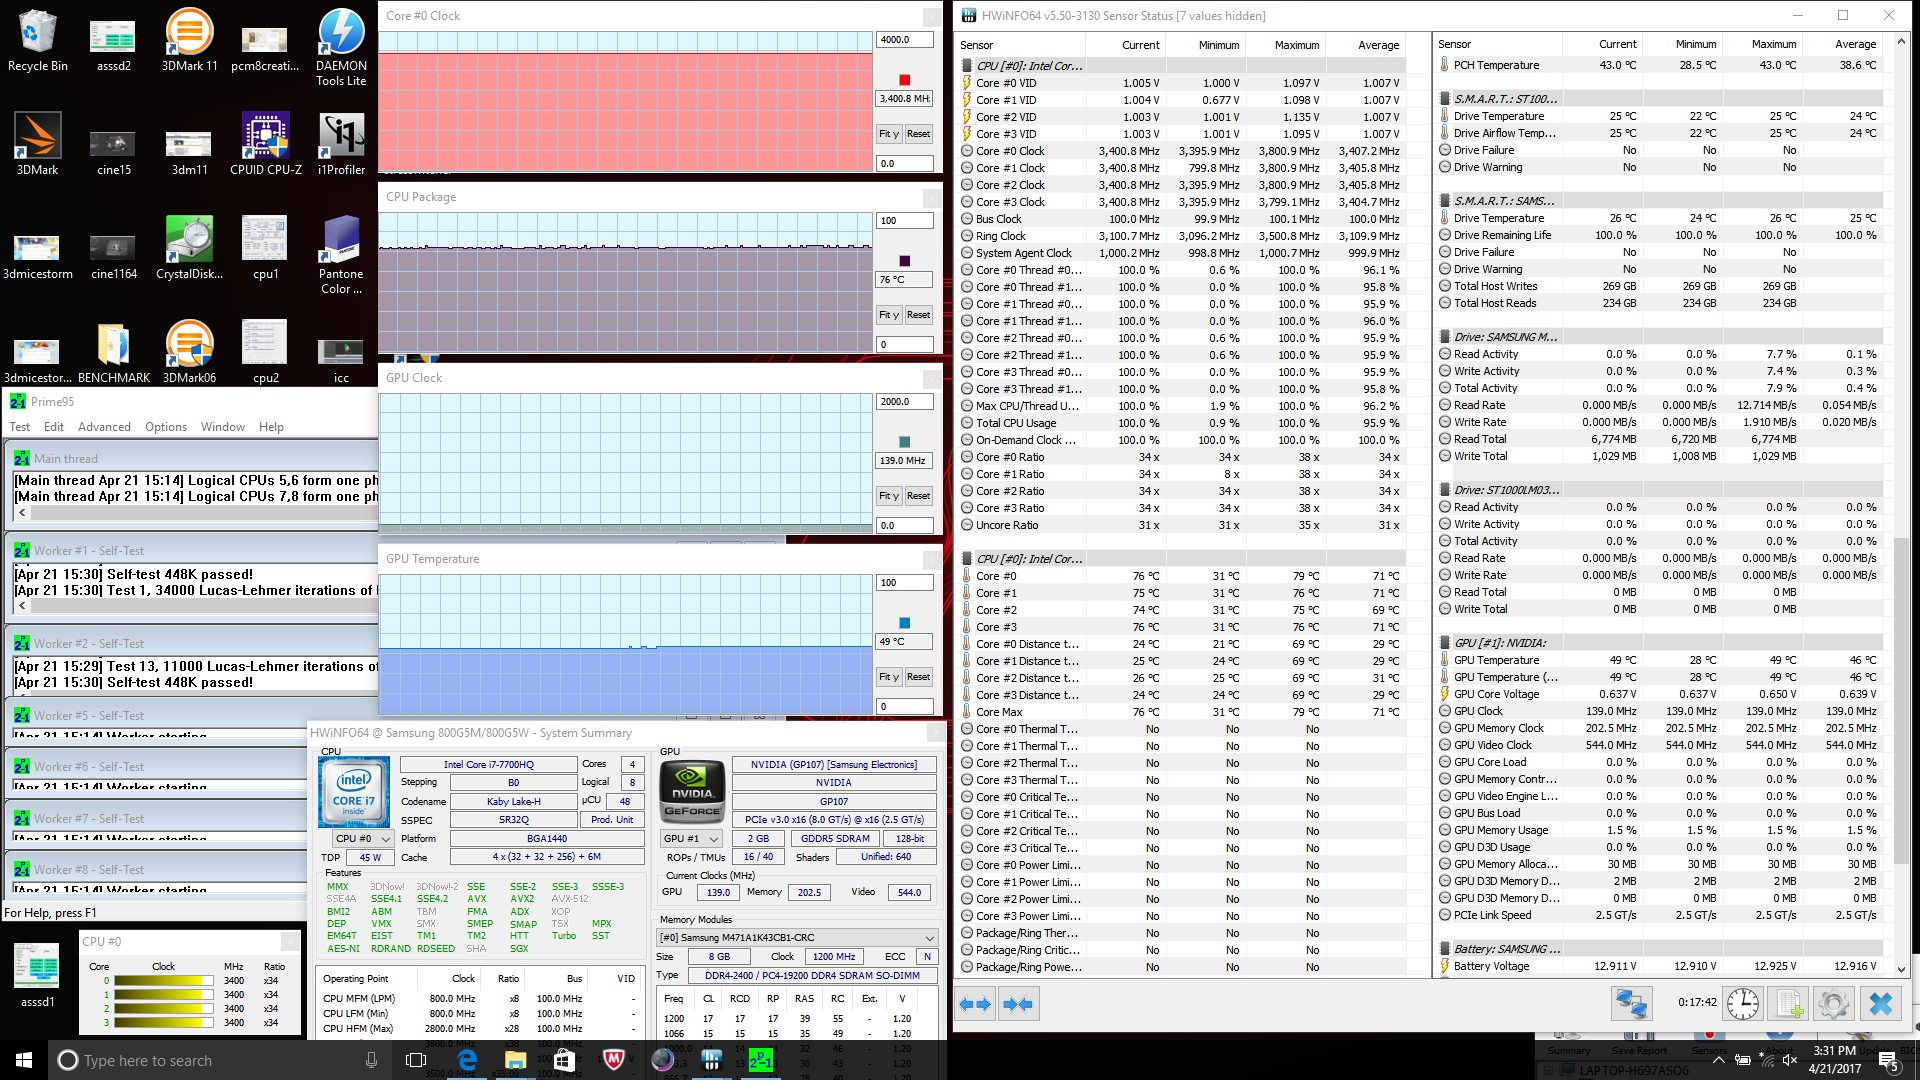This screenshot has width=1920, height=1080.
Task: Open HWiNFO sensor settings gear
Action: pyautogui.click(x=1834, y=1003)
